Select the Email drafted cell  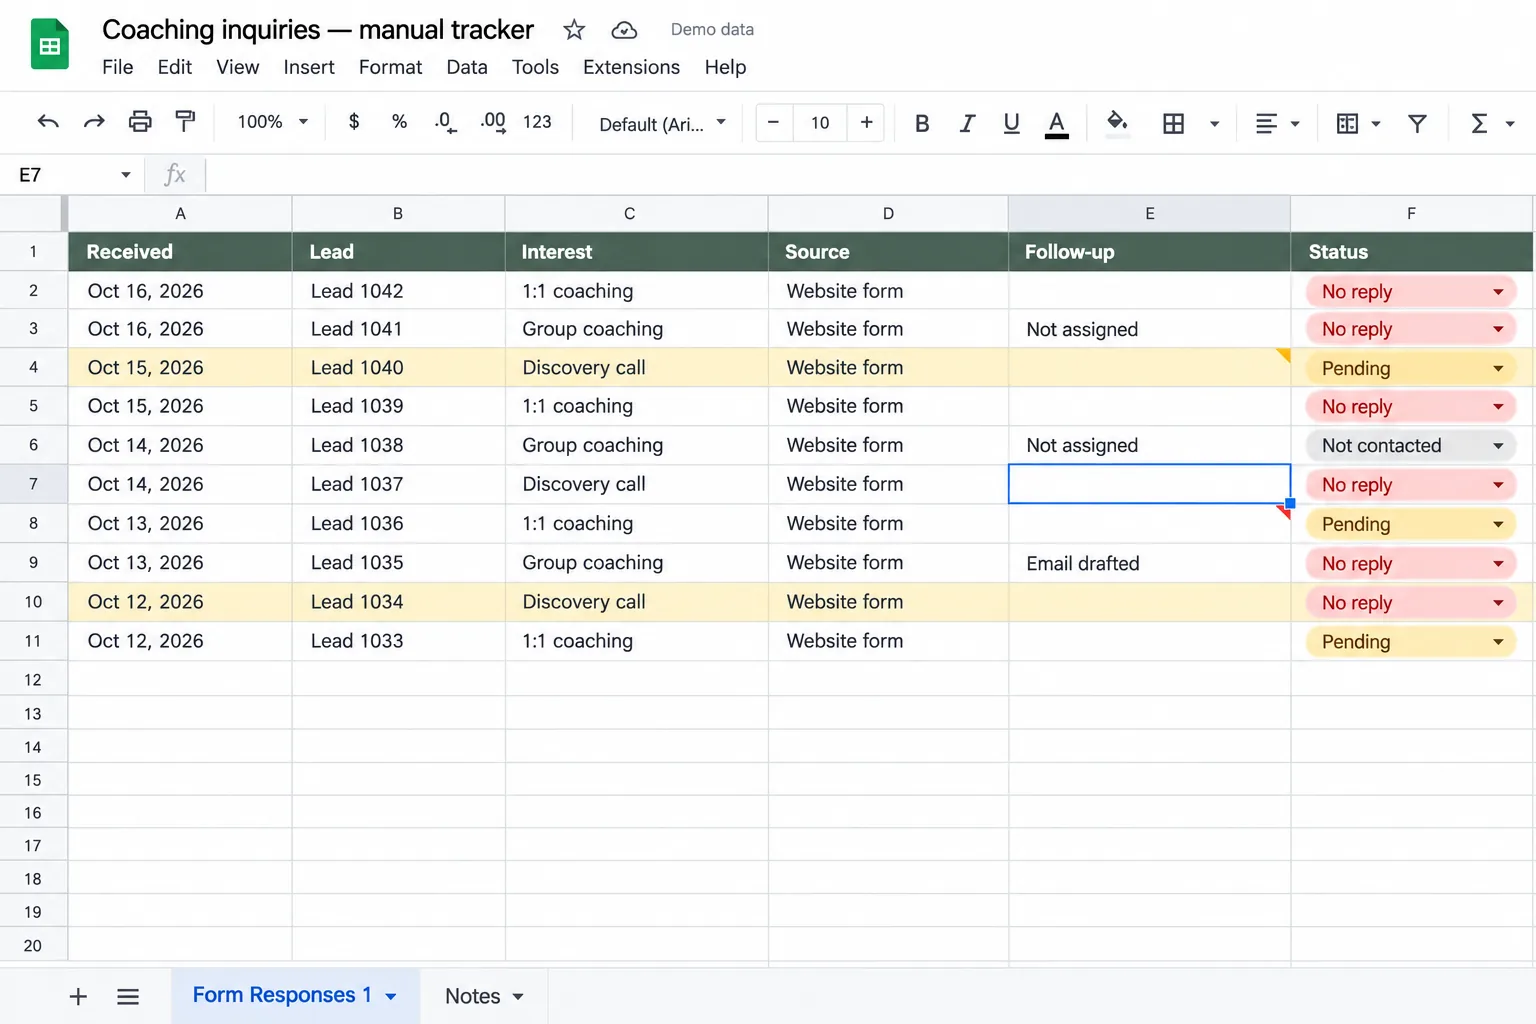(x=1149, y=563)
